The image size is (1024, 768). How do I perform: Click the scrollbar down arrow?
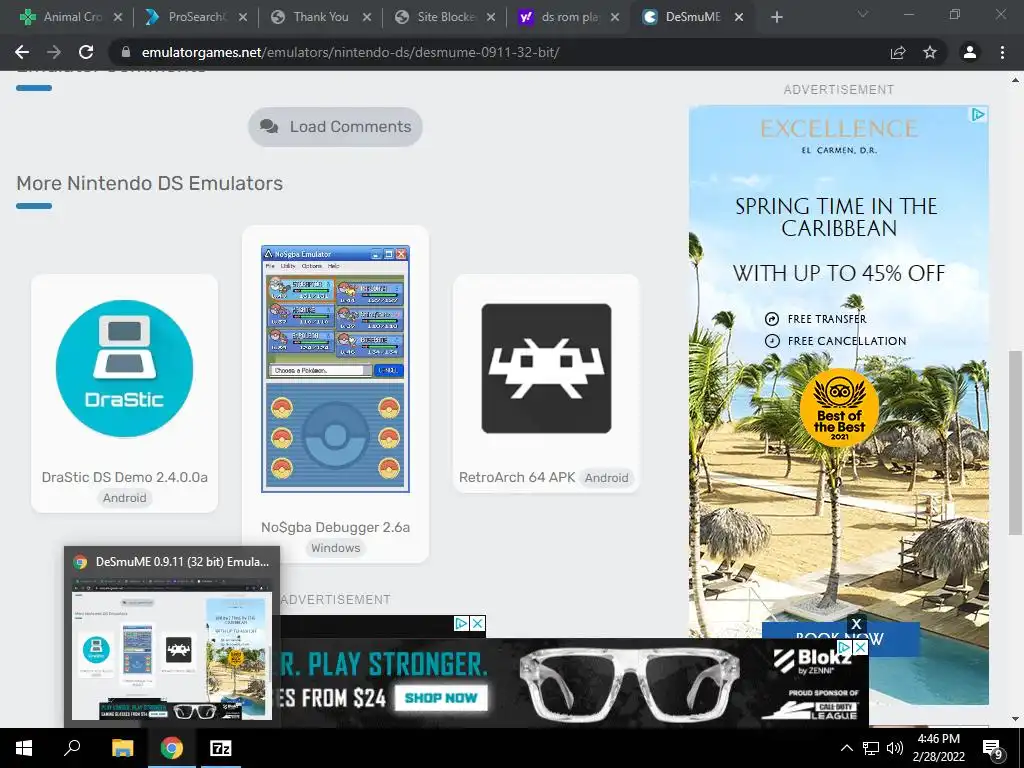point(1015,719)
